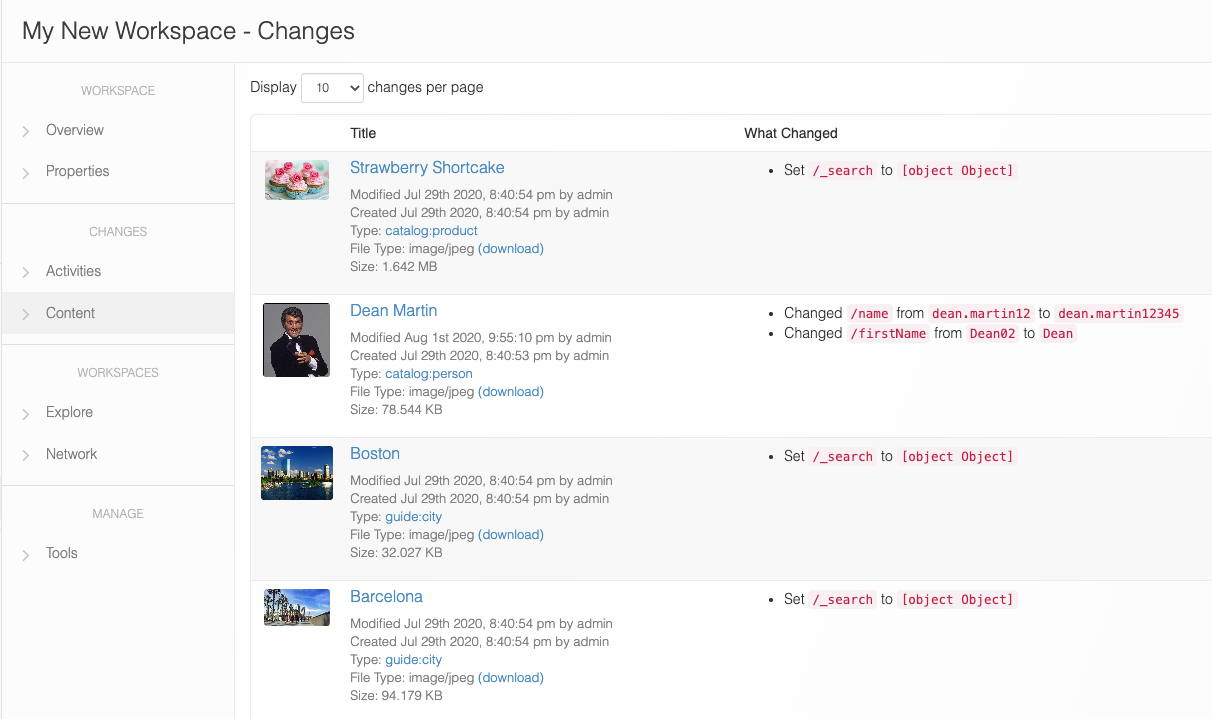
Task: Click the catalog:person type link
Action: point(429,374)
